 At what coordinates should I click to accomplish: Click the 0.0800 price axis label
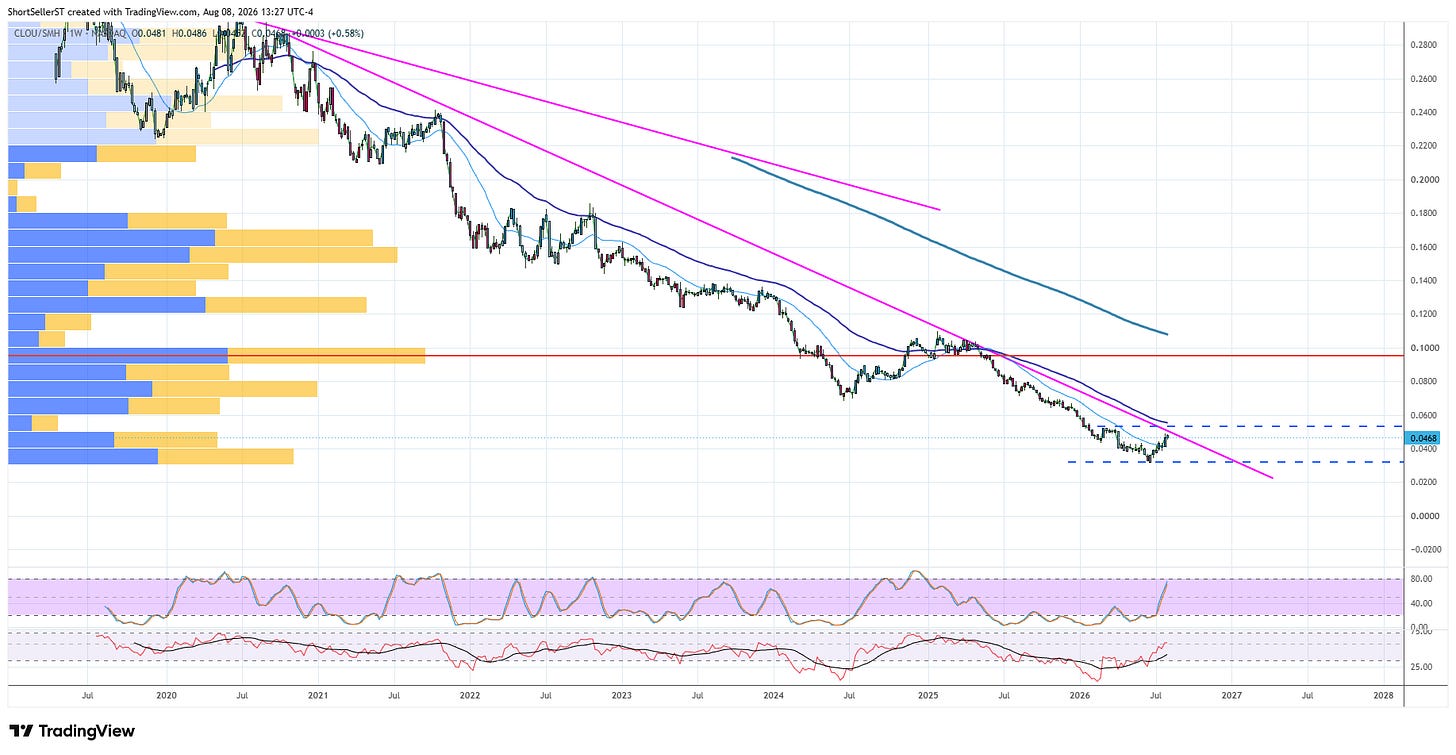(1423, 382)
